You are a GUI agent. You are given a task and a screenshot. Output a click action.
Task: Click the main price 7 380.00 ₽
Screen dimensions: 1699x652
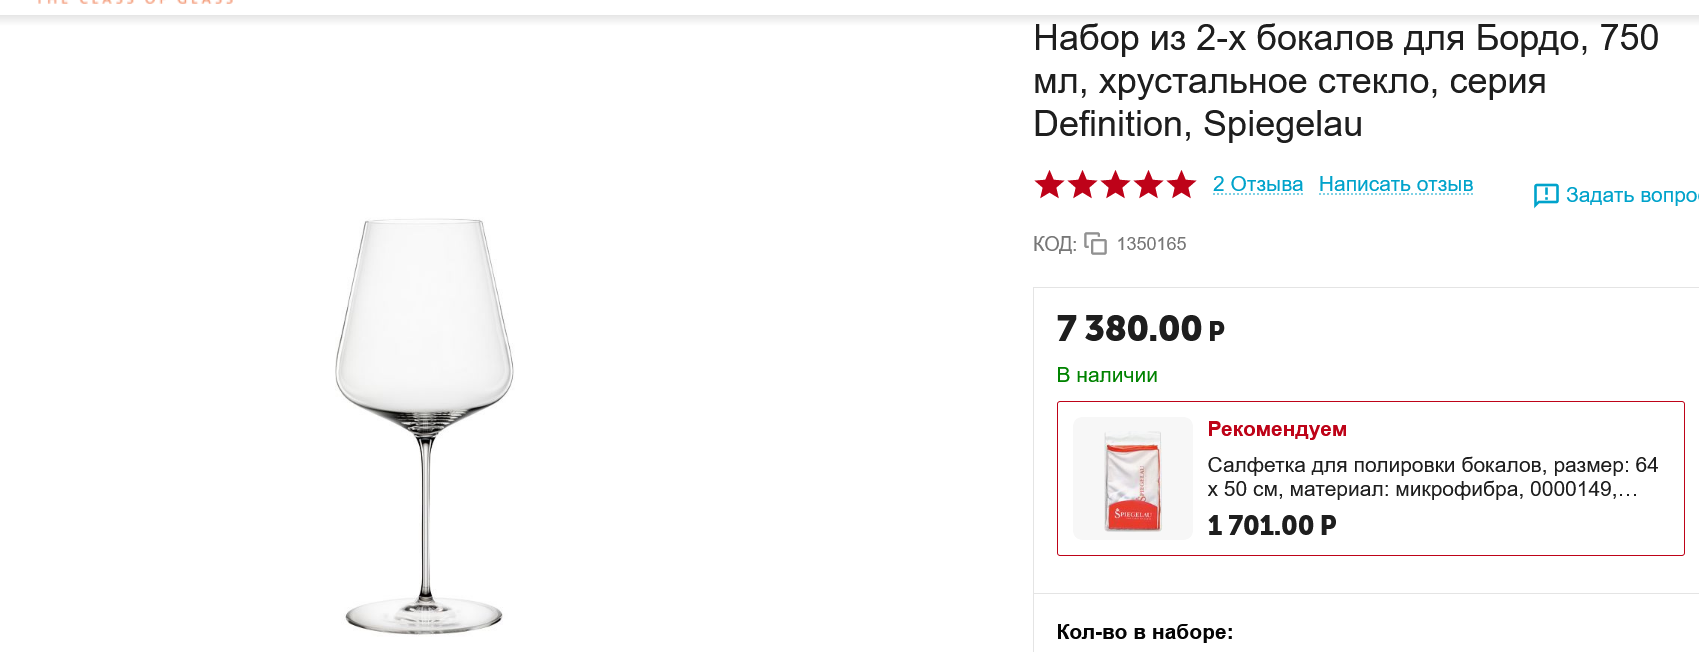coord(1140,329)
